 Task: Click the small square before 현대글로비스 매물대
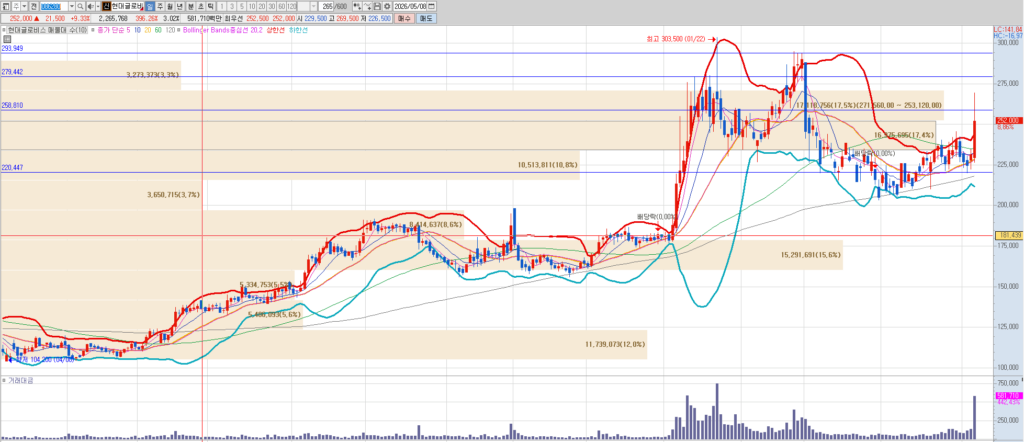(4, 30)
